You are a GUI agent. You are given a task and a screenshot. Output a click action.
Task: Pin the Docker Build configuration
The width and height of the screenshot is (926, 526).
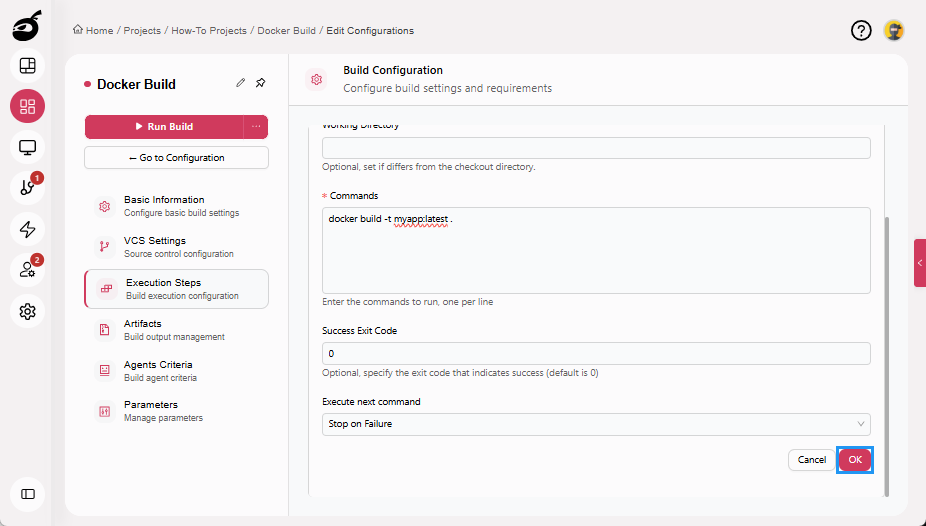click(260, 83)
